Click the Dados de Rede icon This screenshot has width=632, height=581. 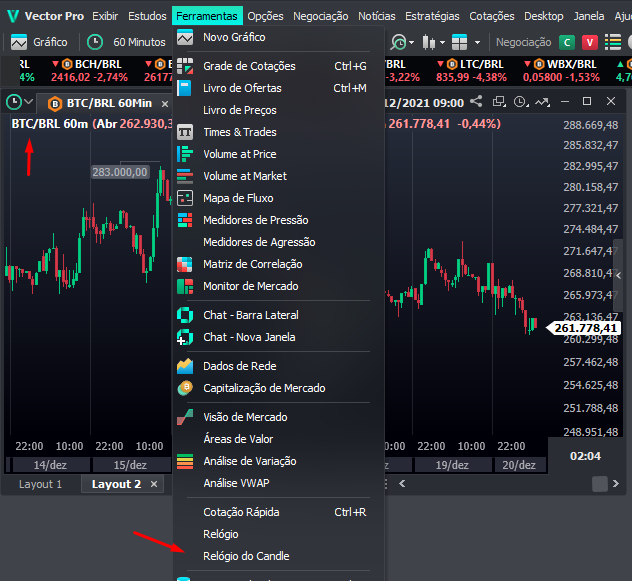(x=185, y=366)
